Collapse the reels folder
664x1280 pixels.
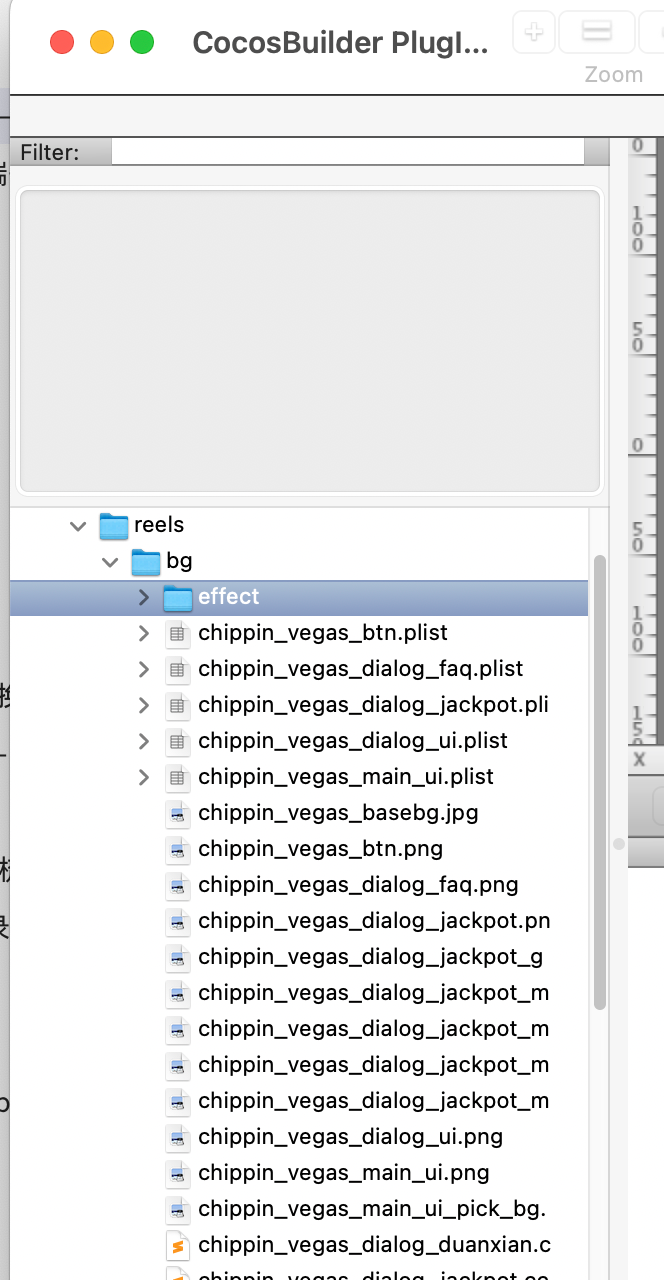(x=78, y=525)
